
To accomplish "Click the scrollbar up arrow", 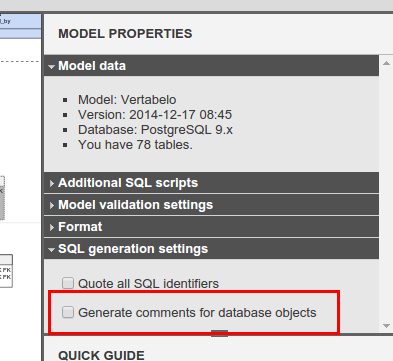I will pos(386,63).
